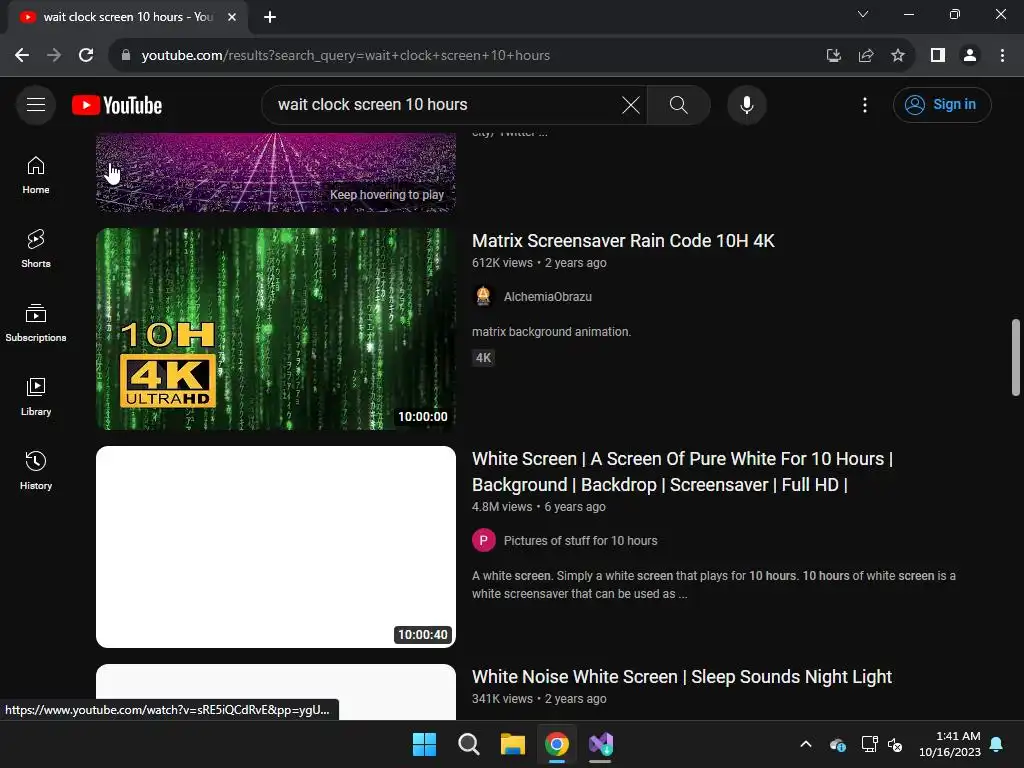Click the install app icon in the address bar
This screenshot has height=768, width=1024.
tap(833, 56)
